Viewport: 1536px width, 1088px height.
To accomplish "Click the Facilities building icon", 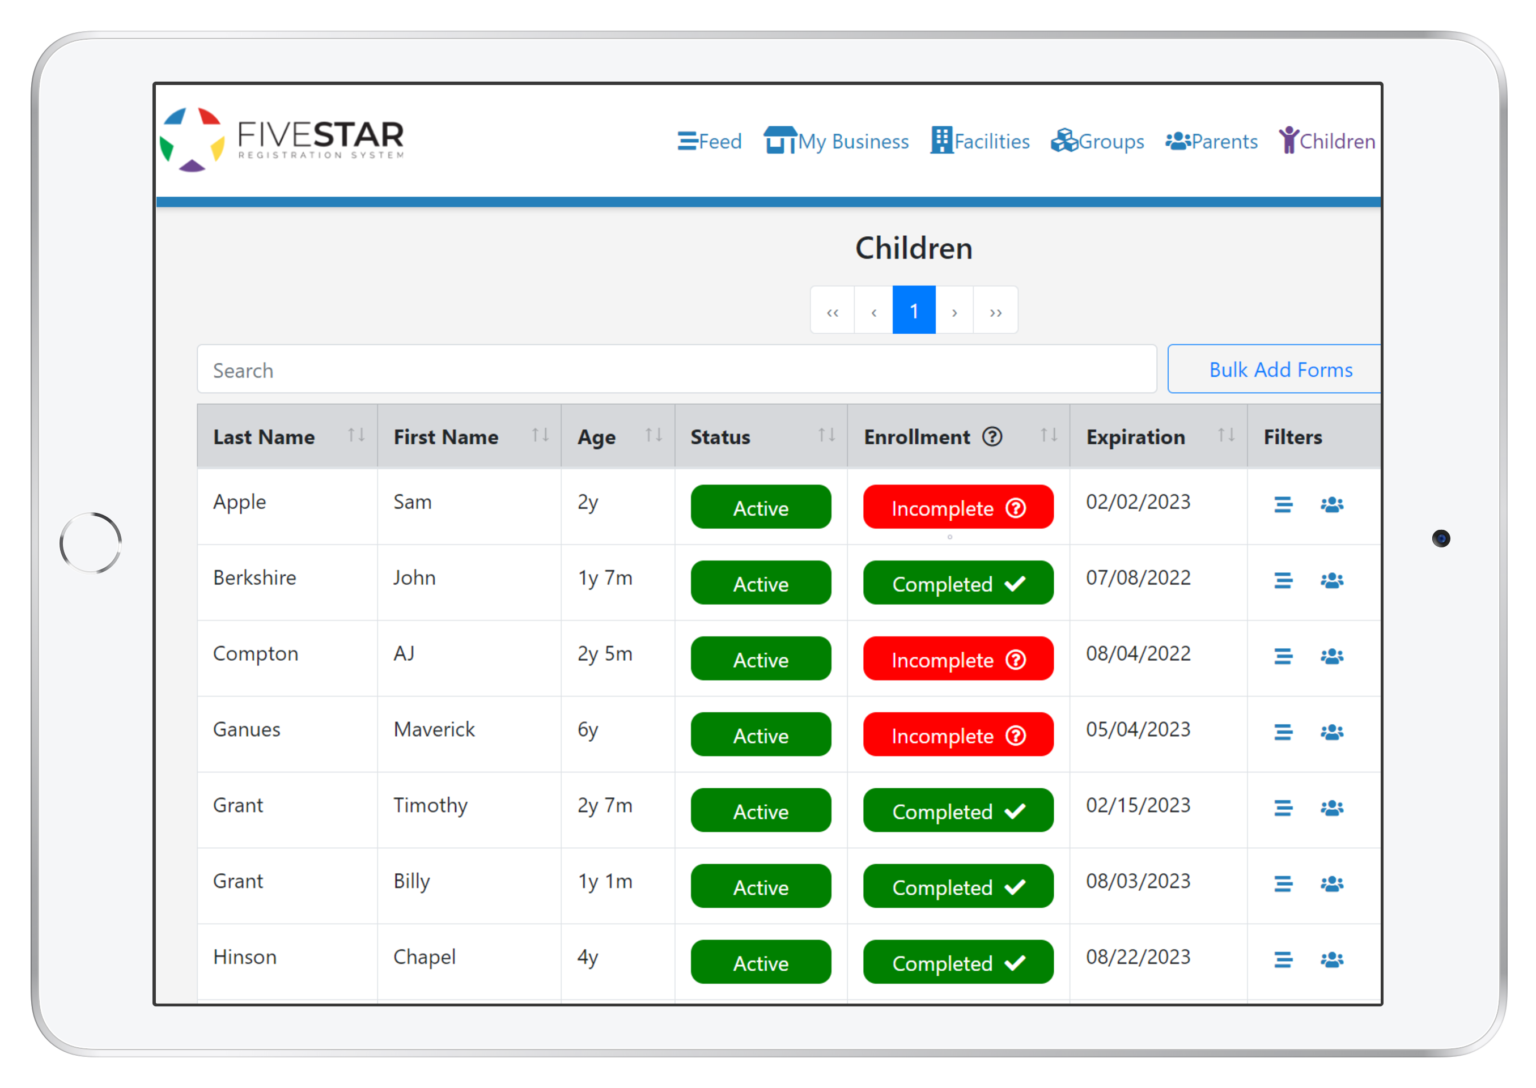I will (941, 140).
